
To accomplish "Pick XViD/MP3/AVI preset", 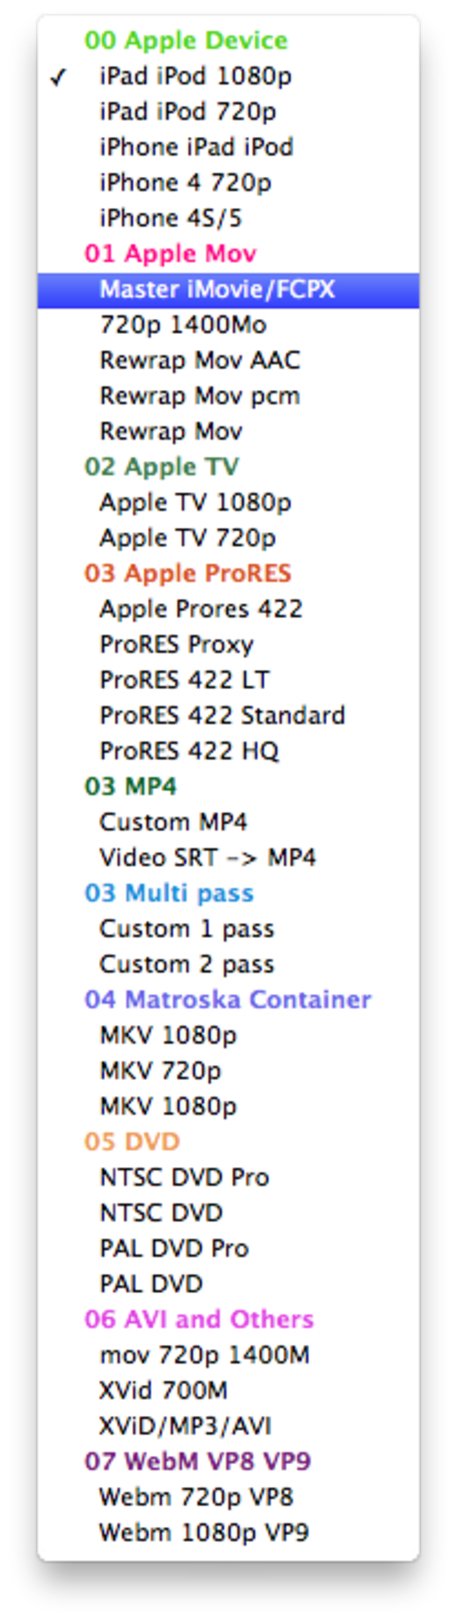I will [228, 1426].
